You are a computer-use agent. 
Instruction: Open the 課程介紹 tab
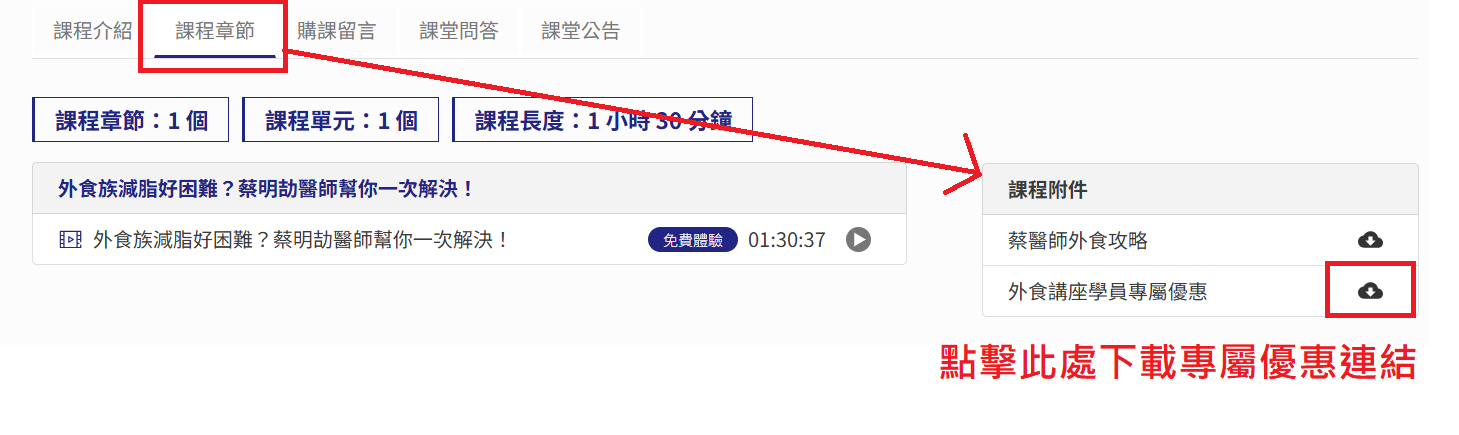(93, 31)
